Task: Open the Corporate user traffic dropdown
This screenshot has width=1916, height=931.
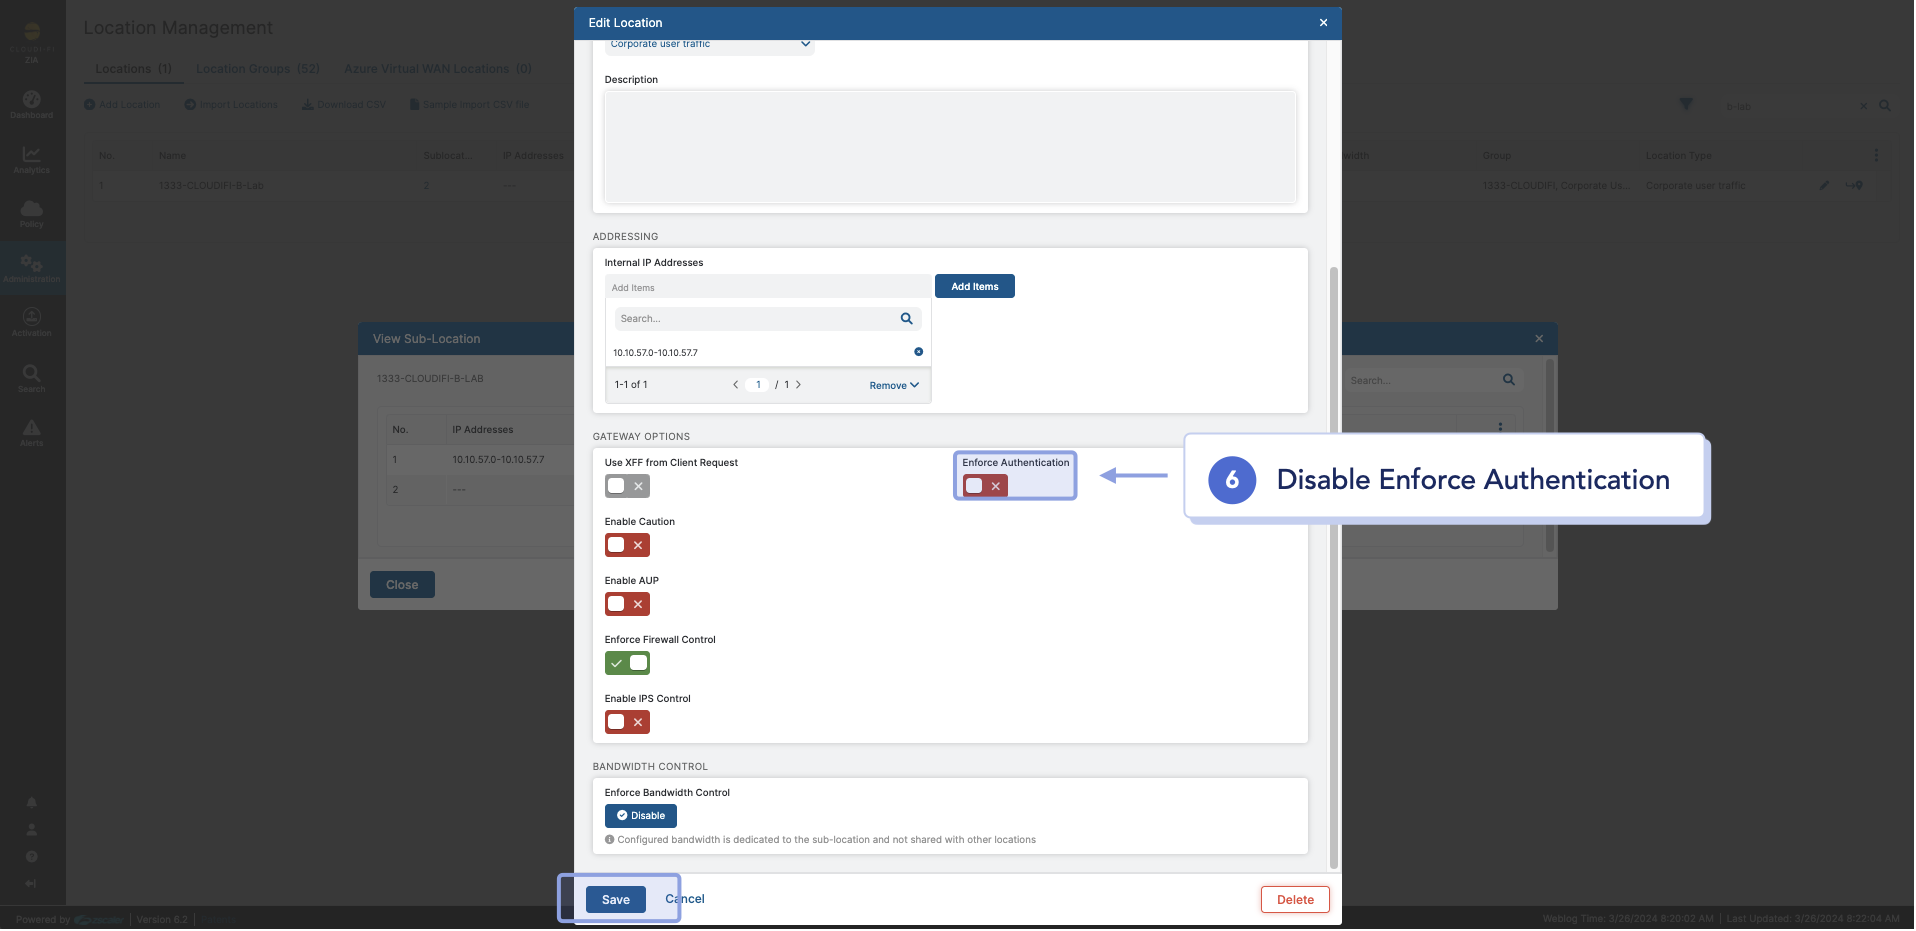Action: coord(709,45)
